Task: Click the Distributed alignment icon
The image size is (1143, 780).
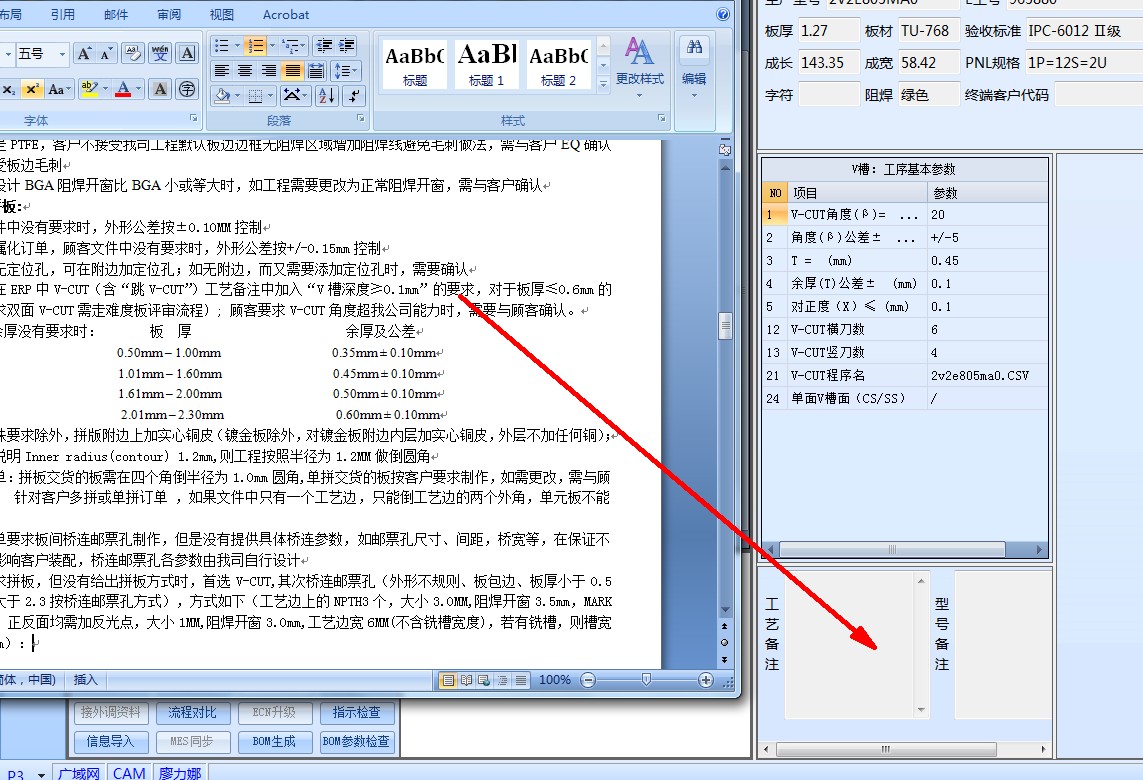Action: [x=316, y=71]
